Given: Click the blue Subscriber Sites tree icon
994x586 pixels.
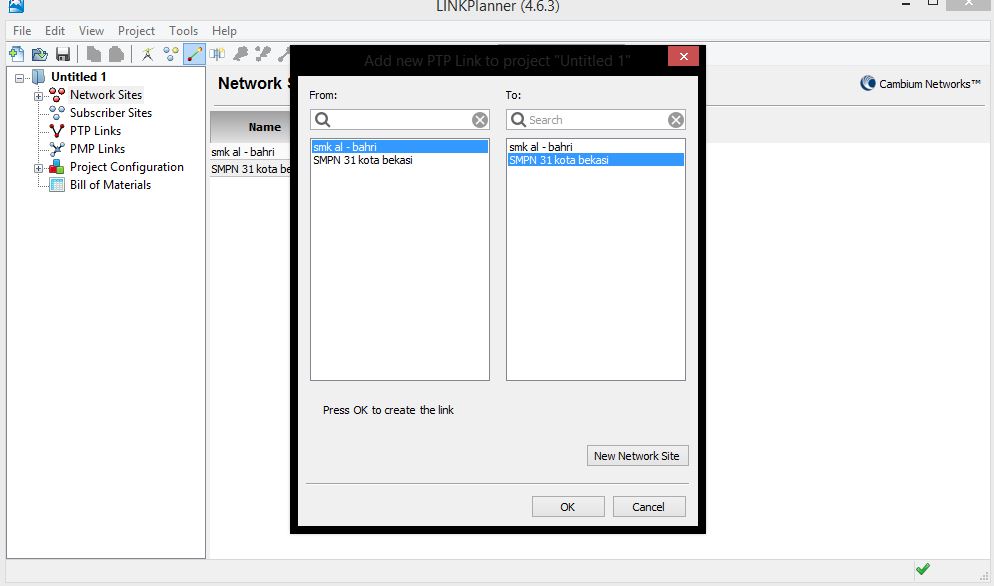Looking at the screenshot, I should pos(56,112).
